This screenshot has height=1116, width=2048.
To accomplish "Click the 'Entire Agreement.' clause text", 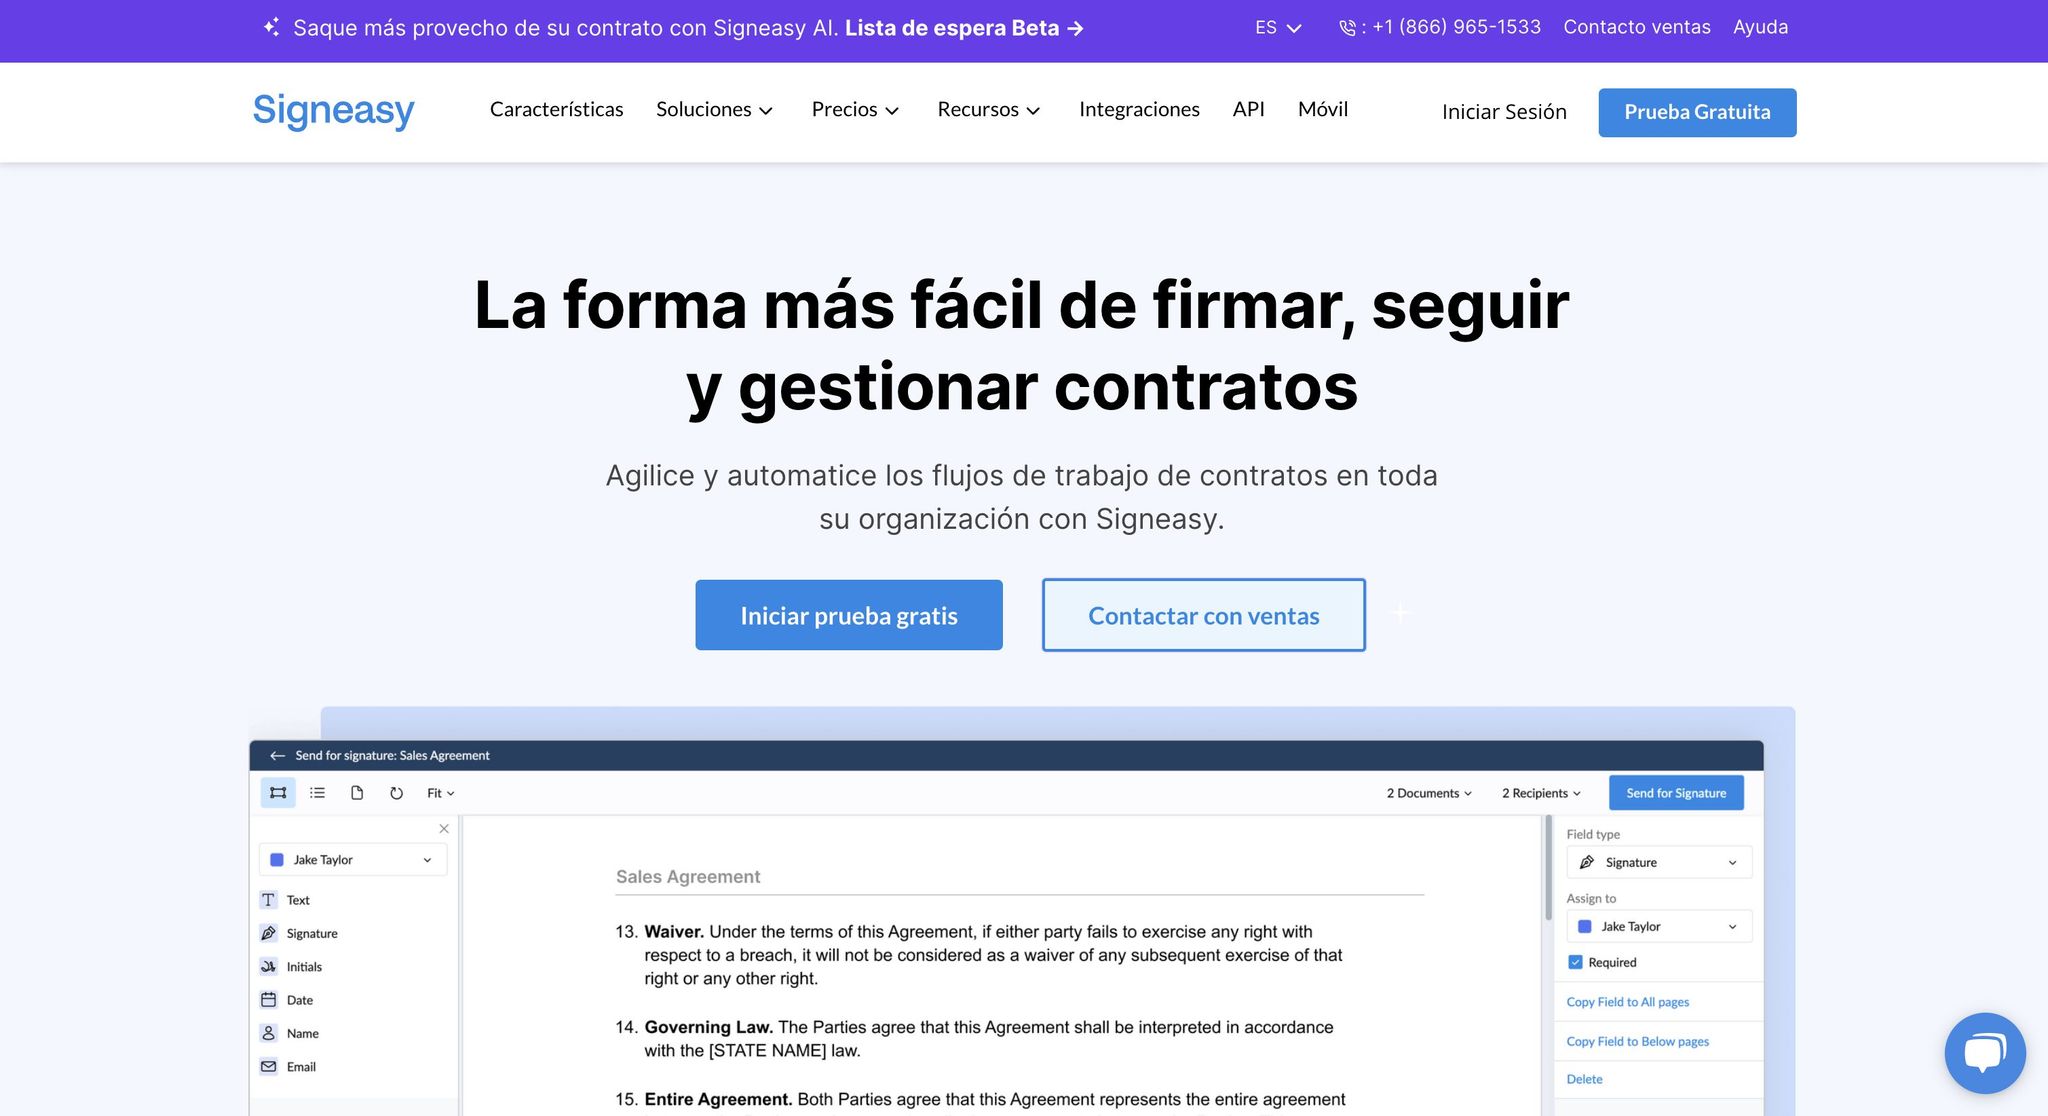I will coord(718,1099).
